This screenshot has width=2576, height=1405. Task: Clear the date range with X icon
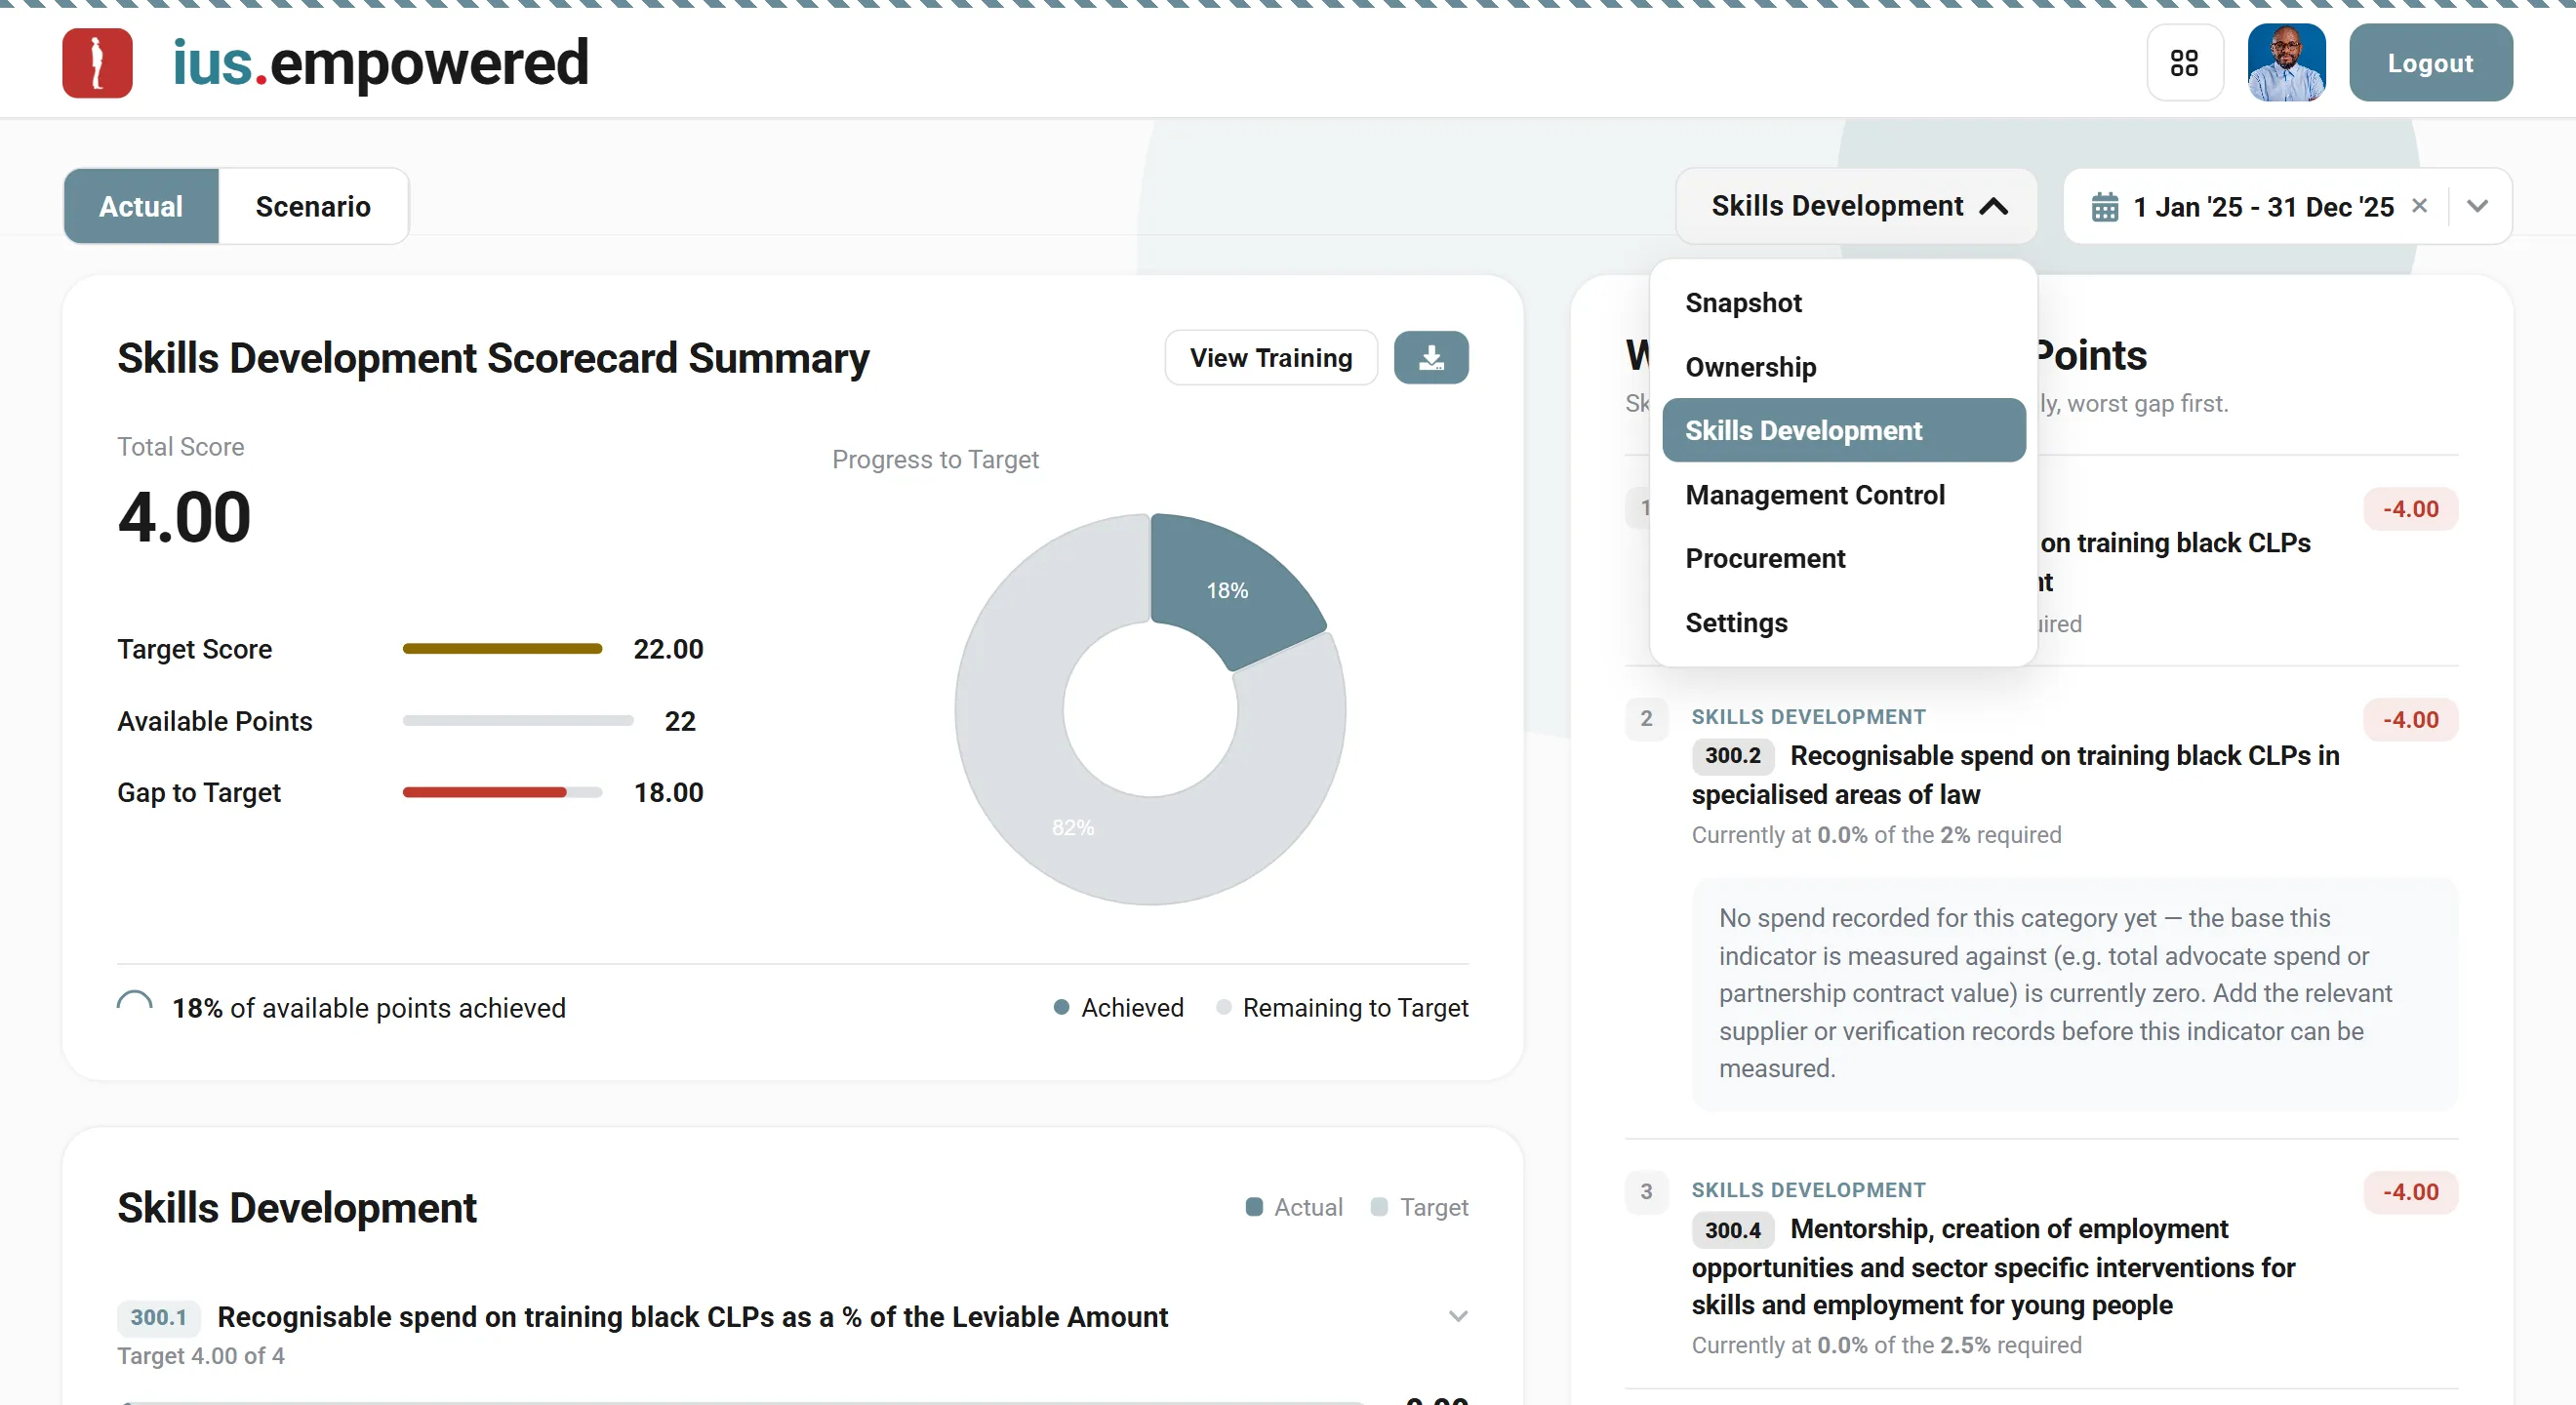pyautogui.click(x=2419, y=206)
